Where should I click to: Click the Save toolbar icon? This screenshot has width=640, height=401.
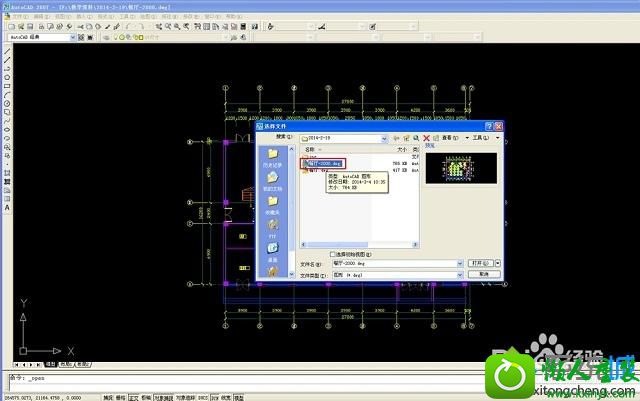pyautogui.click(x=30, y=27)
